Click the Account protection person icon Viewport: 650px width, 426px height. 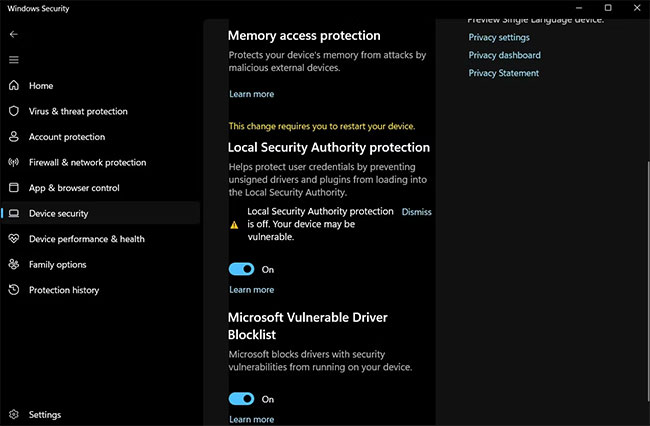tap(14, 137)
